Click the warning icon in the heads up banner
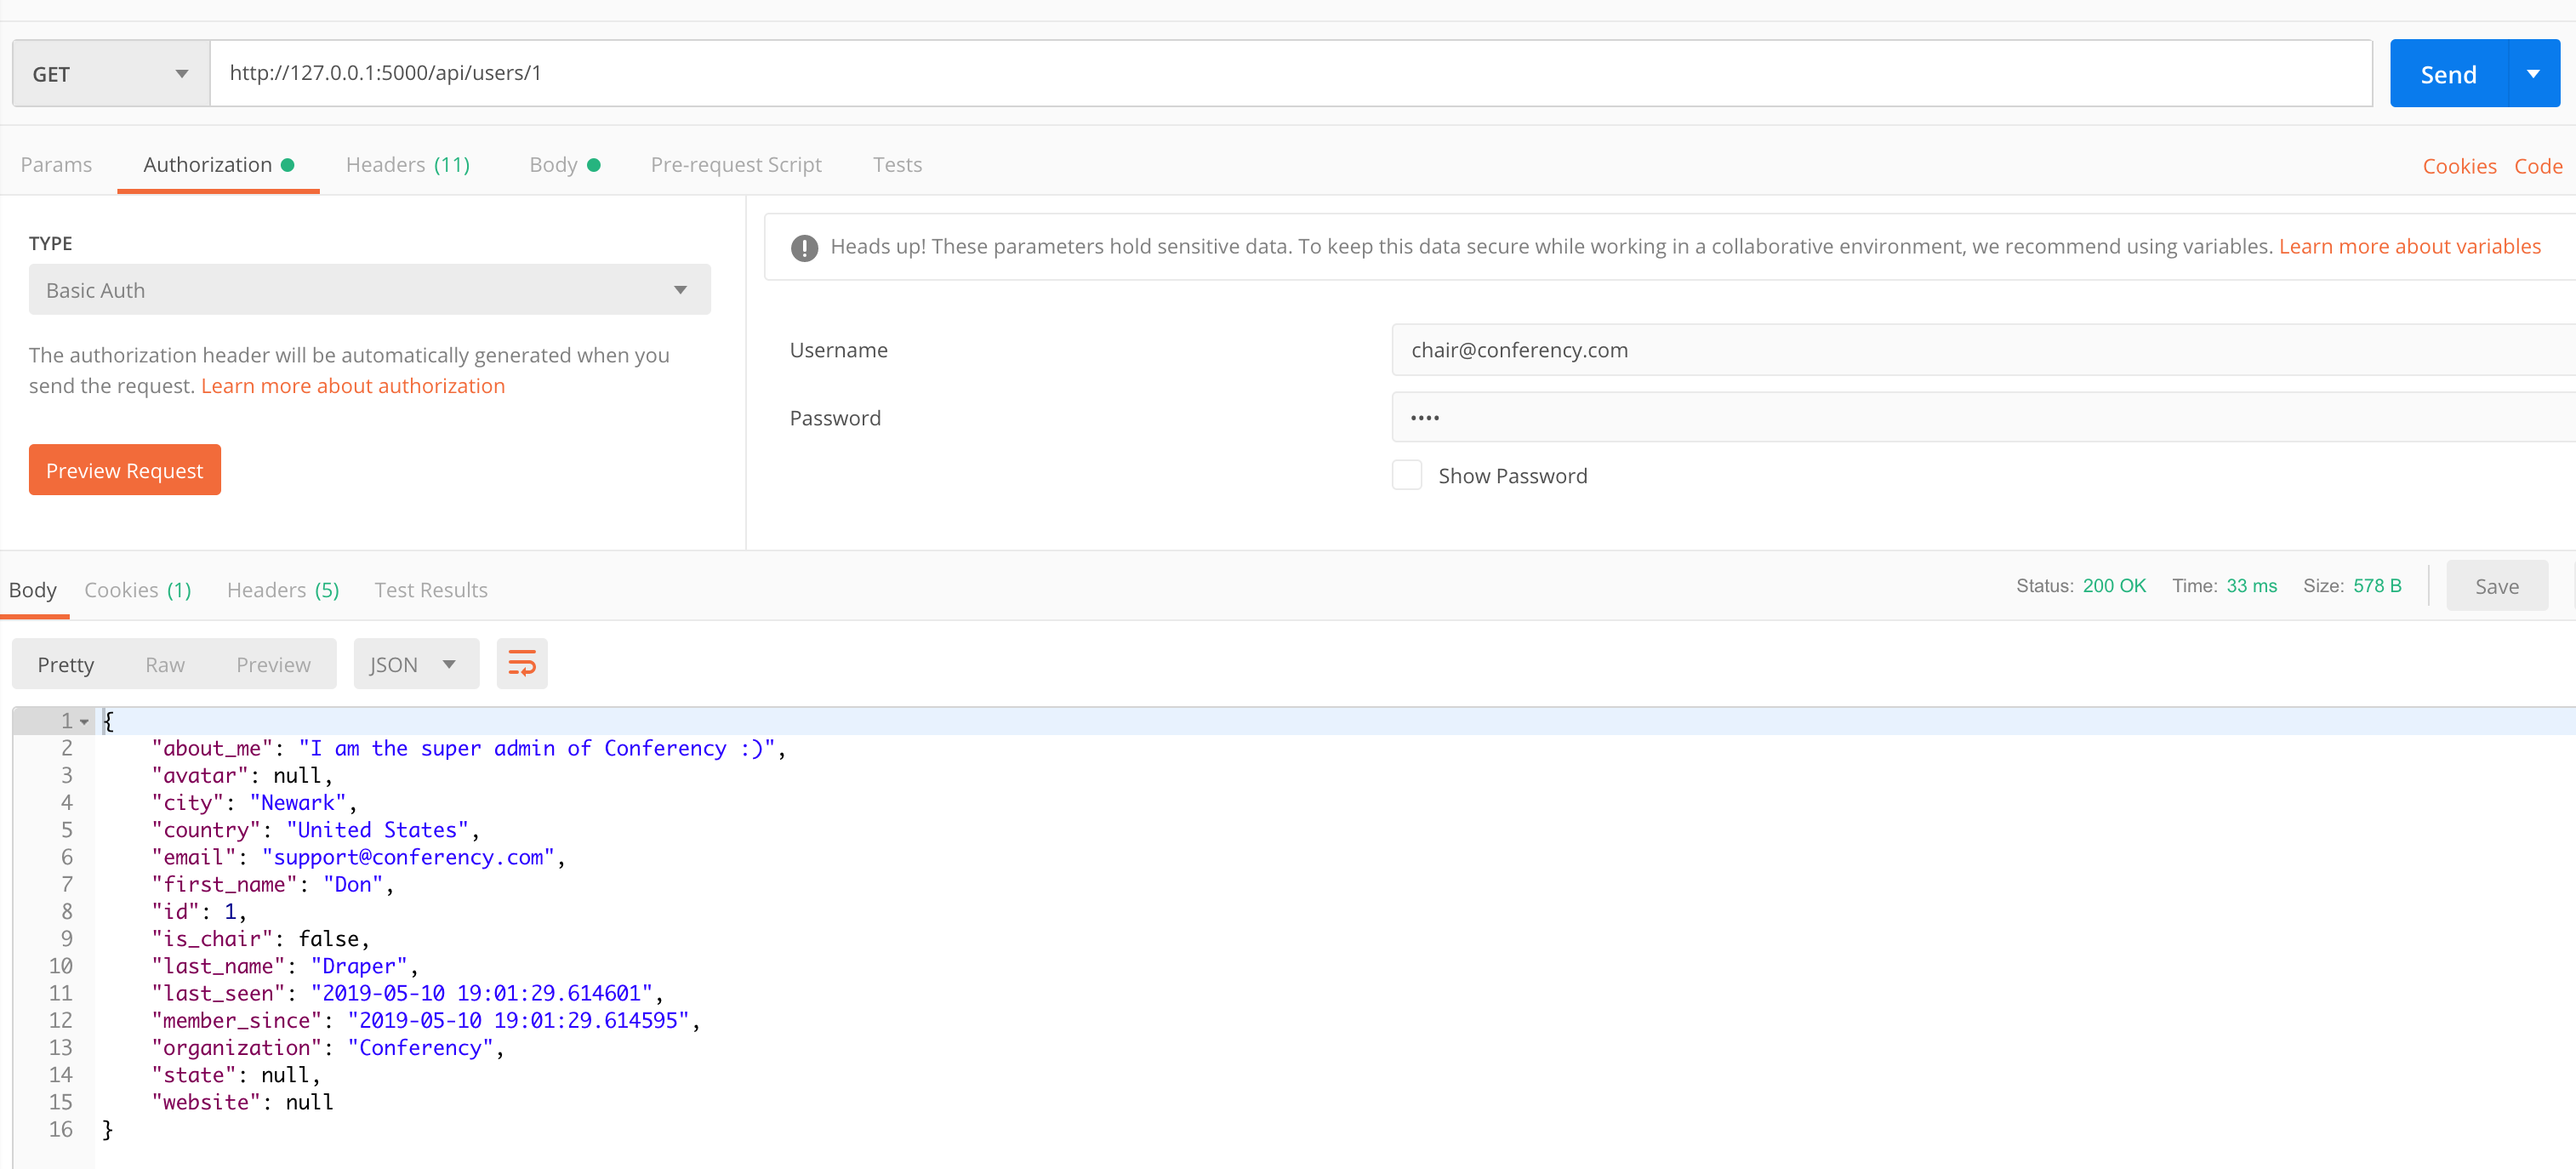Image resolution: width=2576 pixels, height=1169 pixels. click(x=804, y=247)
